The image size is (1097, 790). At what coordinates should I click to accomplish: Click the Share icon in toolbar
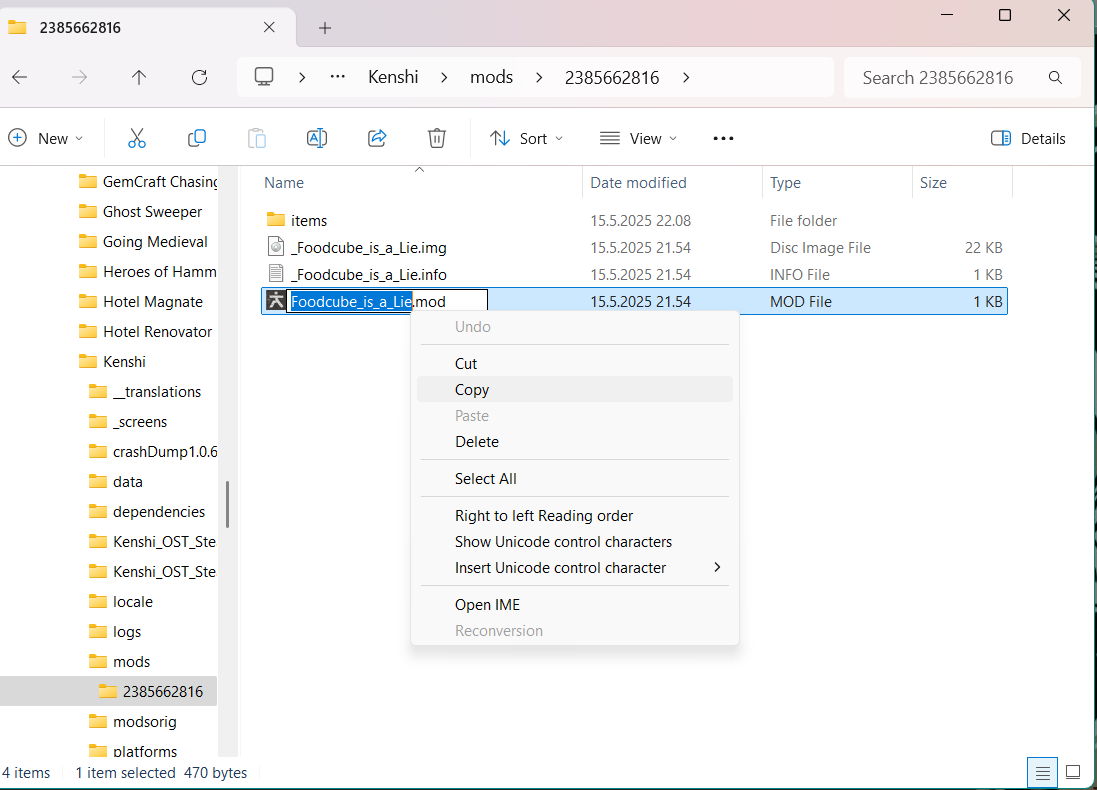[x=377, y=139]
